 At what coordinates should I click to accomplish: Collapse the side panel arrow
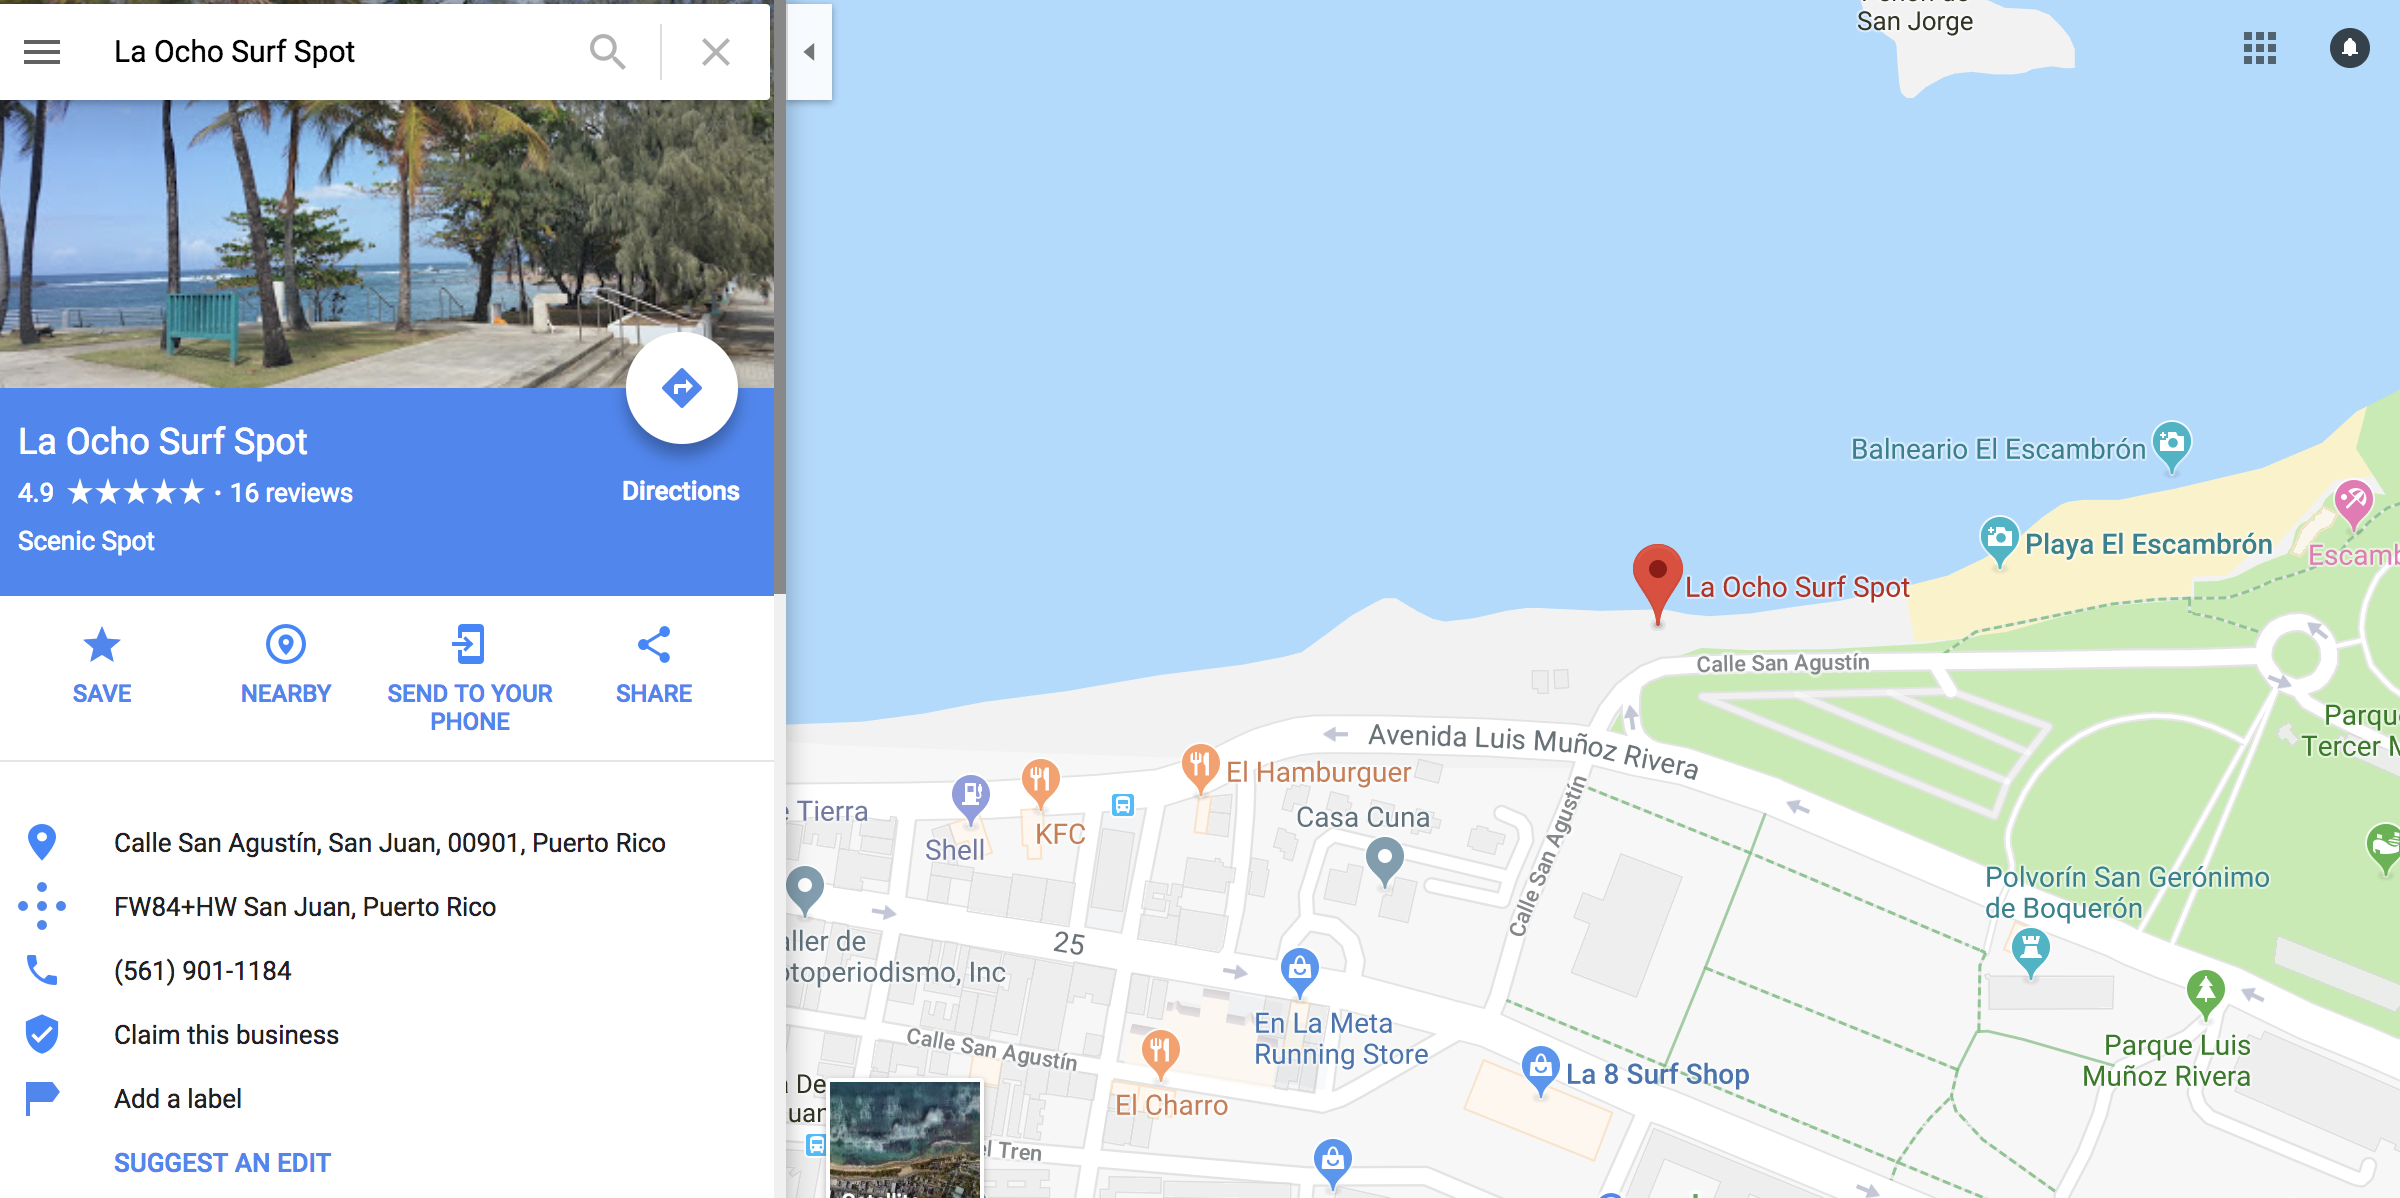pyautogui.click(x=809, y=51)
